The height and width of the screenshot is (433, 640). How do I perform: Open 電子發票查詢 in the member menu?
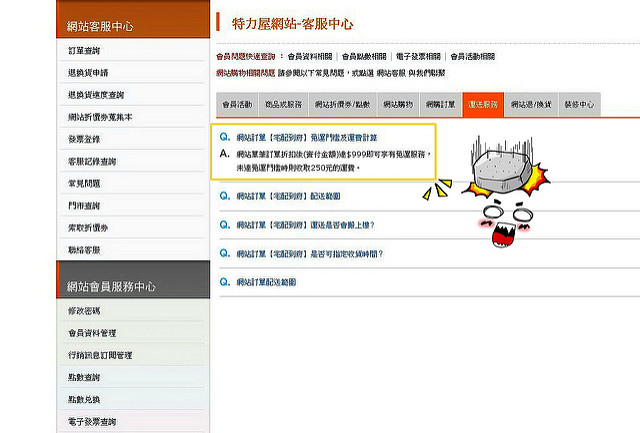92,422
